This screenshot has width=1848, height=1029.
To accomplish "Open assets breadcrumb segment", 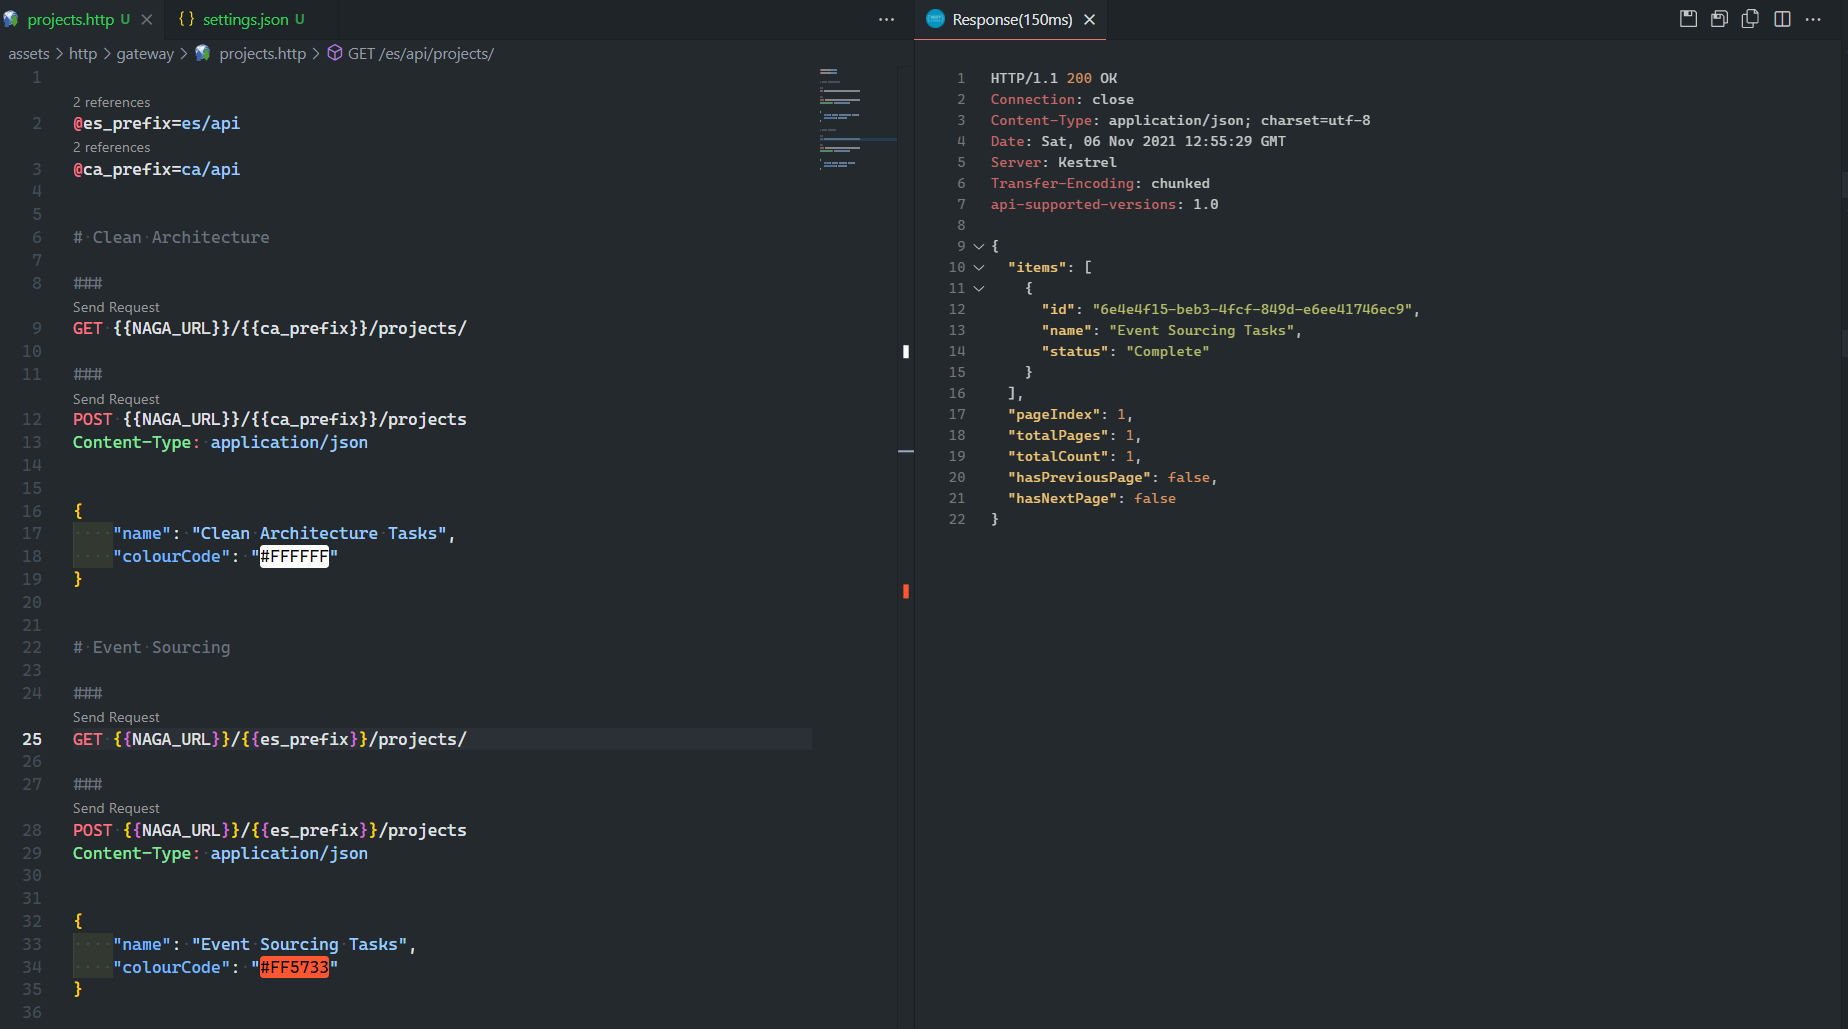I will click(29, 53).
